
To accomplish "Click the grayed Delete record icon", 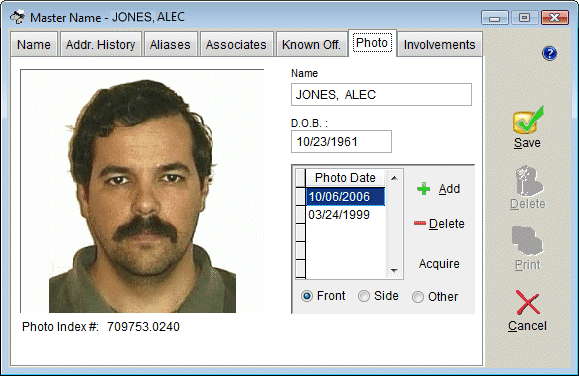I will pos(528,181).
